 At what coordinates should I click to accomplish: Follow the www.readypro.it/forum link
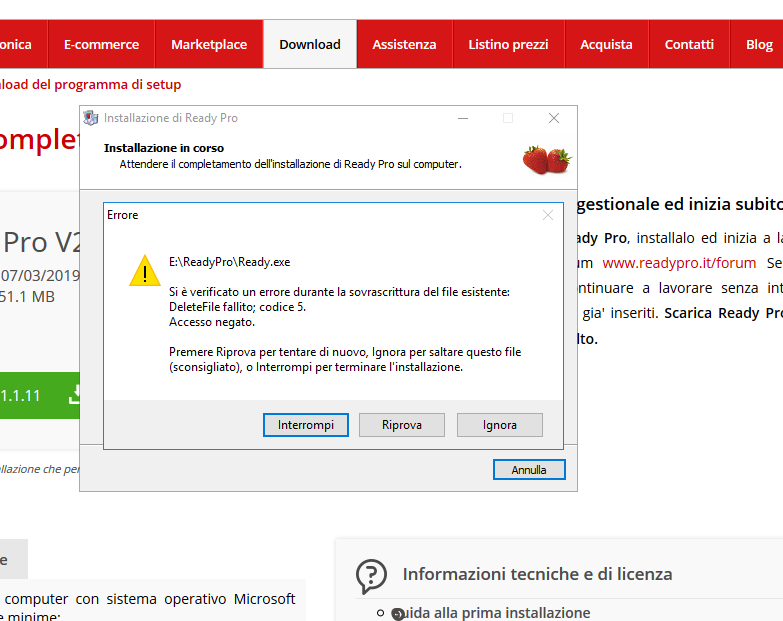[x=679, y=263]
